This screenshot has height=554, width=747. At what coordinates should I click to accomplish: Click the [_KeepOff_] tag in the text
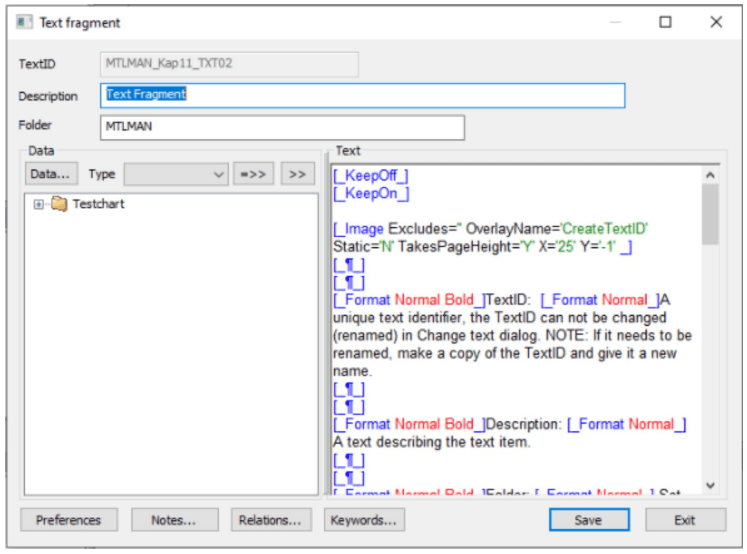coord(371,175)
